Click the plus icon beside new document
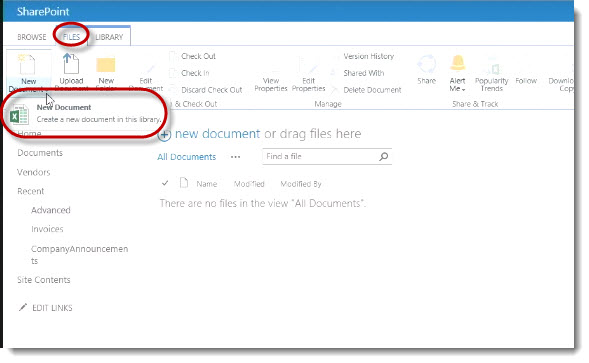 164,135
